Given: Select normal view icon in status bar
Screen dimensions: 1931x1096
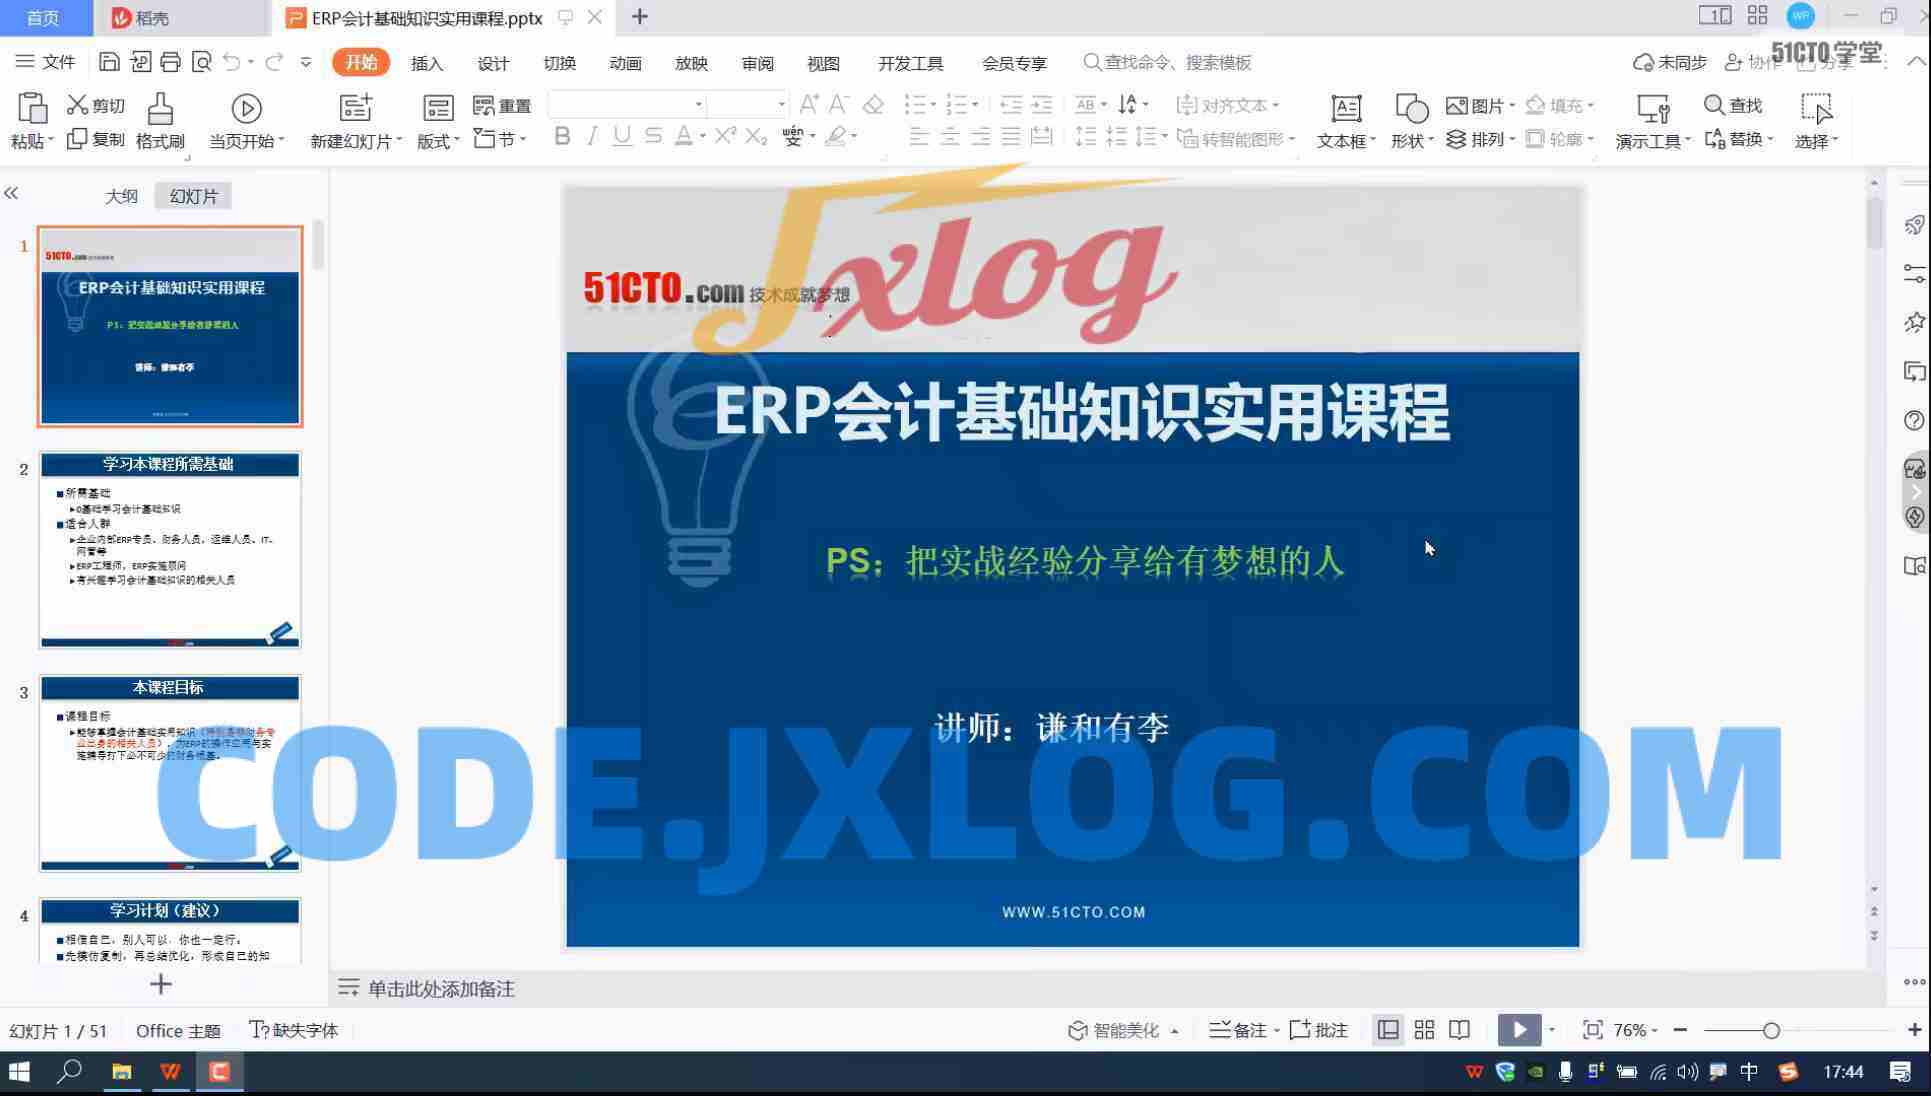Looking at the screenshot, I should (x=1388, y=1030).
